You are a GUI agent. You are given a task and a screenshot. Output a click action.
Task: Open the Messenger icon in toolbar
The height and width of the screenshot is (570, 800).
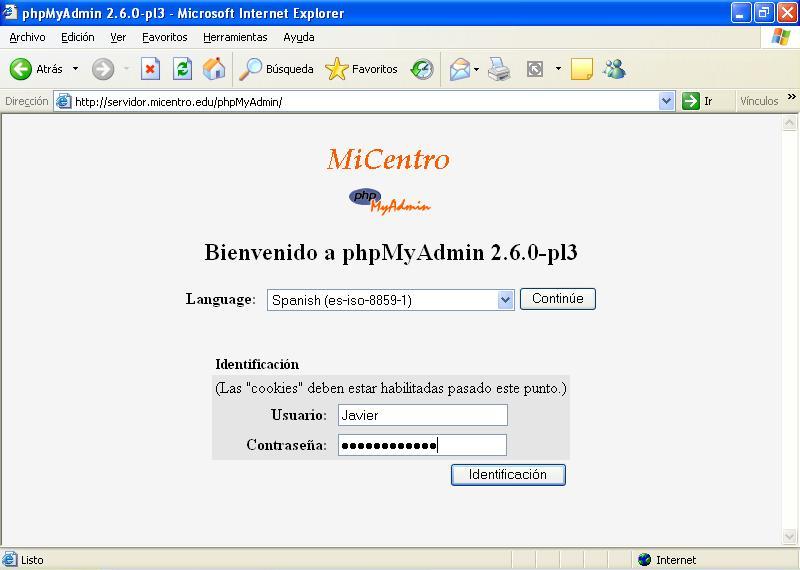click(614, 69)
